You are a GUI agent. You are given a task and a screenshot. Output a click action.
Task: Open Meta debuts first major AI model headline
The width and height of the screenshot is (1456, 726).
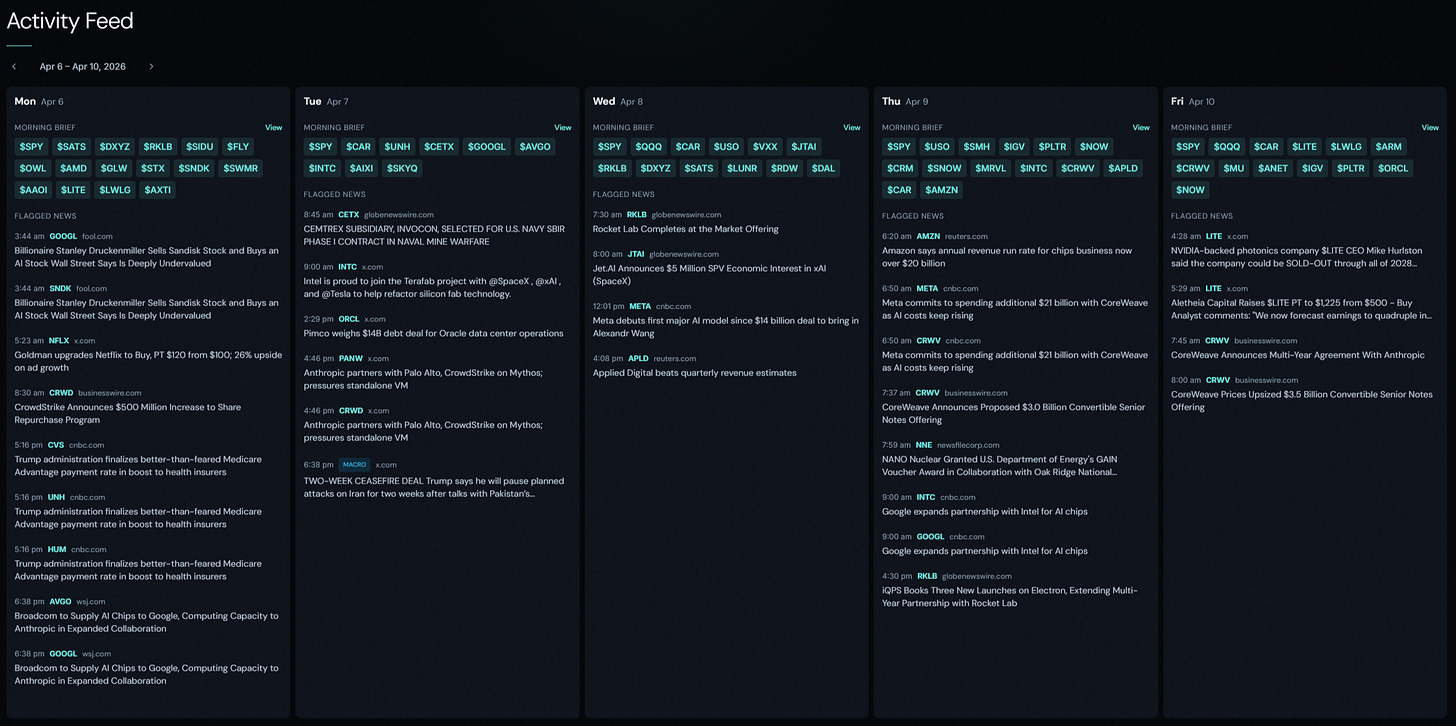(726, 327)
